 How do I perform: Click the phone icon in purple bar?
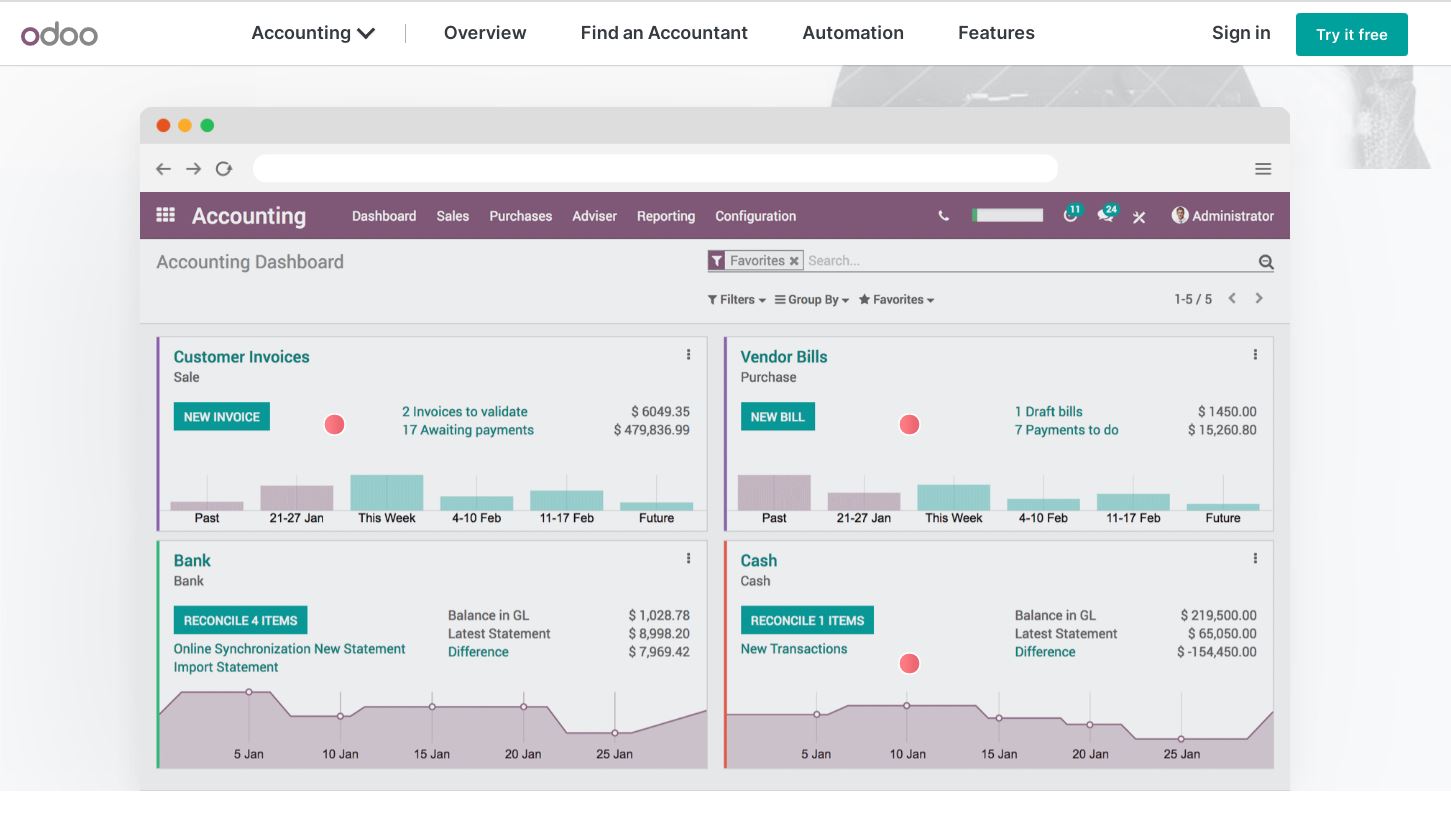click(943, 216)
